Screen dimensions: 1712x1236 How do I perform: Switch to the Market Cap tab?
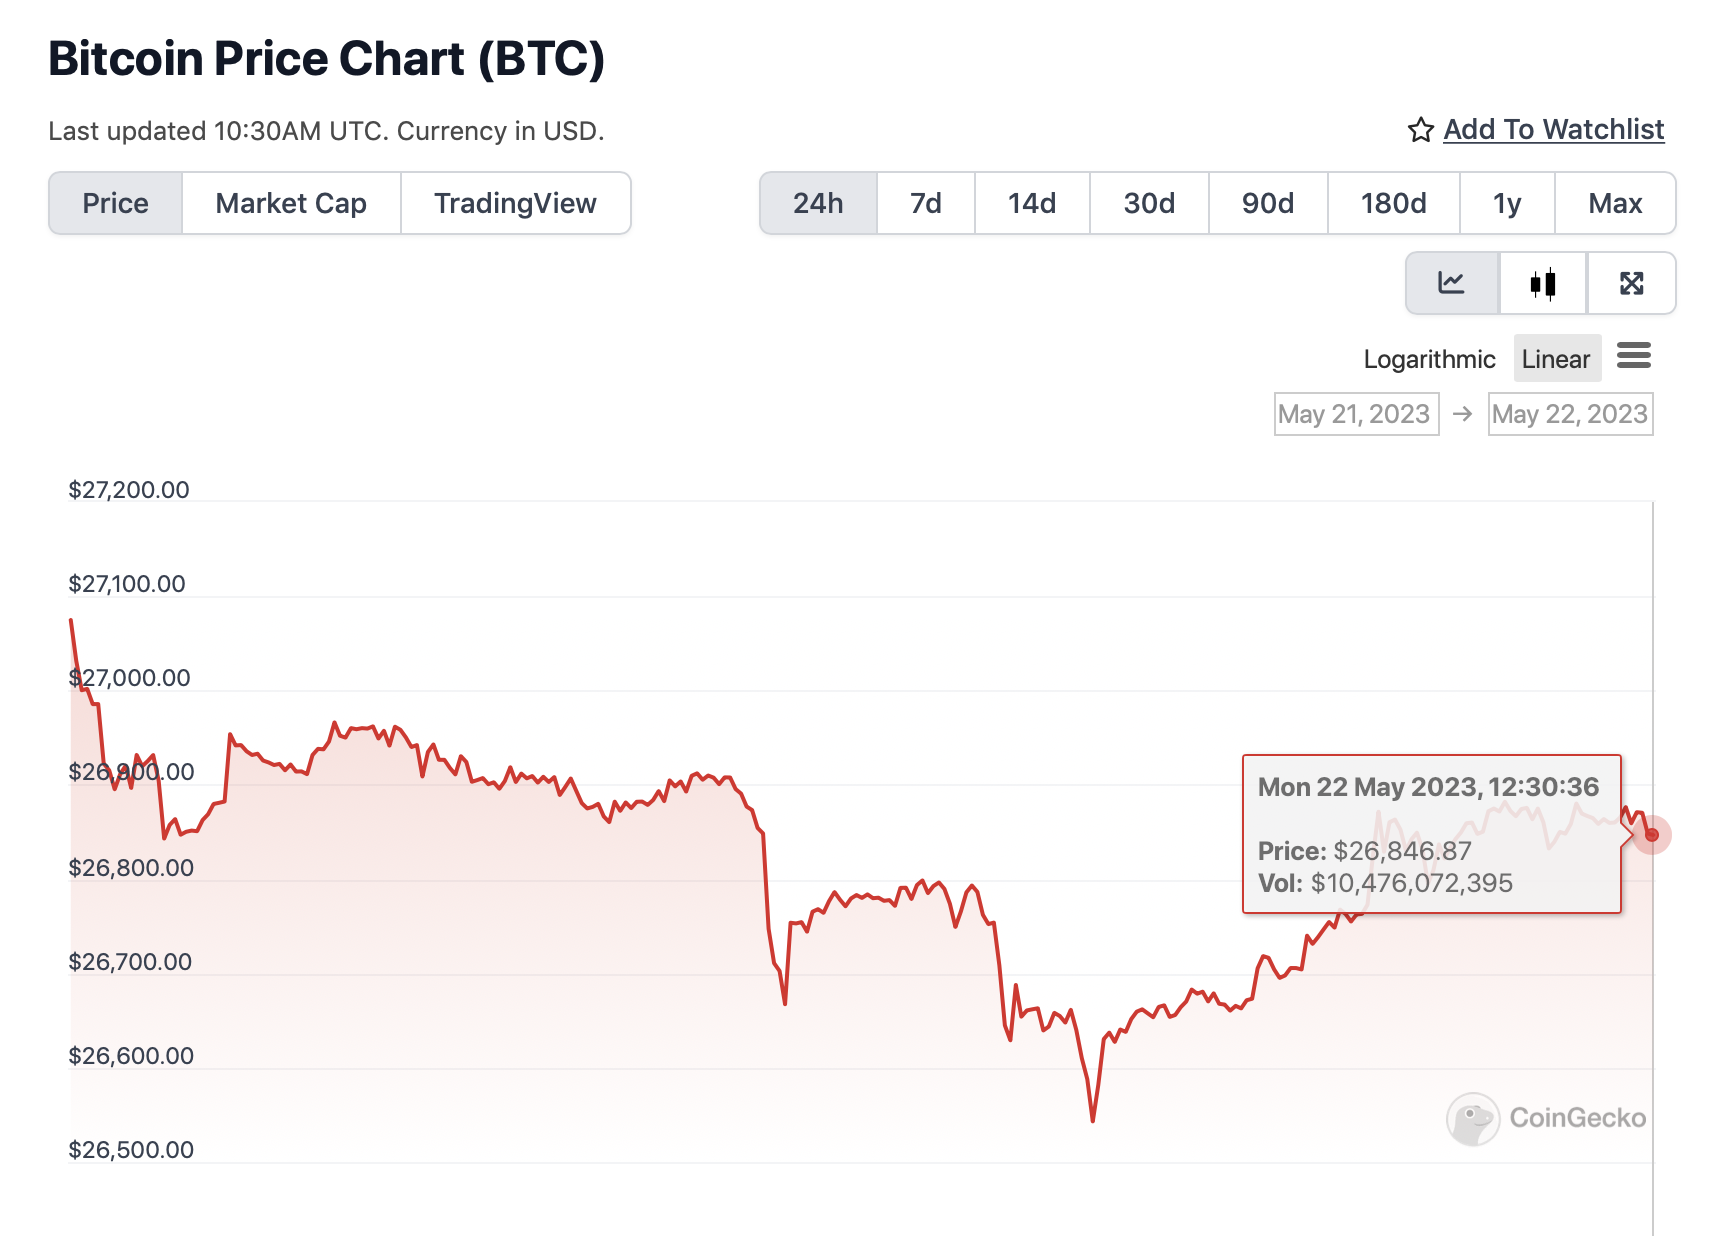[x=291, y=203]
